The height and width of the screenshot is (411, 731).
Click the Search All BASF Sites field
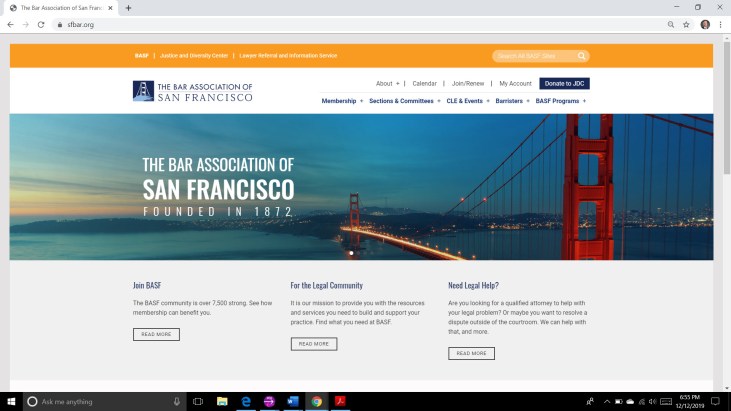[x=533, y=56]
